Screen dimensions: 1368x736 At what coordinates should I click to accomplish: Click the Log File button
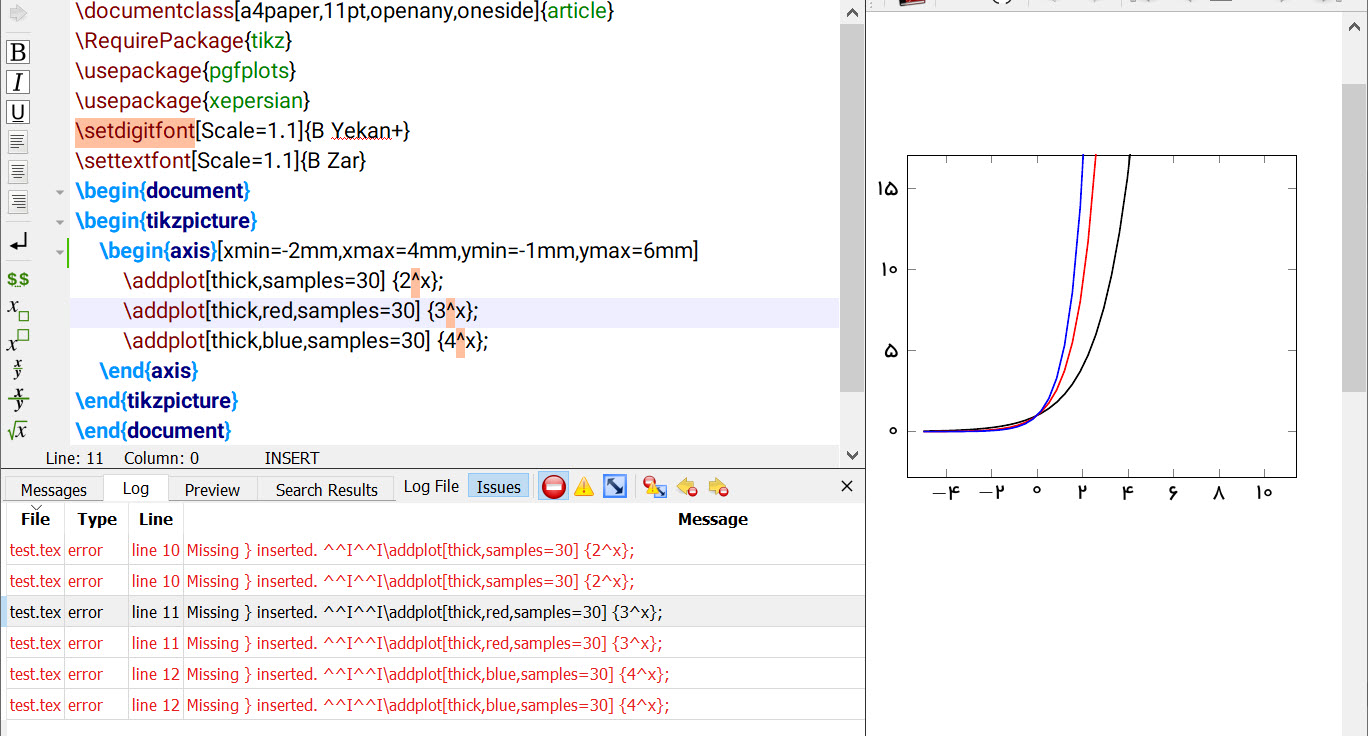pos(431,487)
